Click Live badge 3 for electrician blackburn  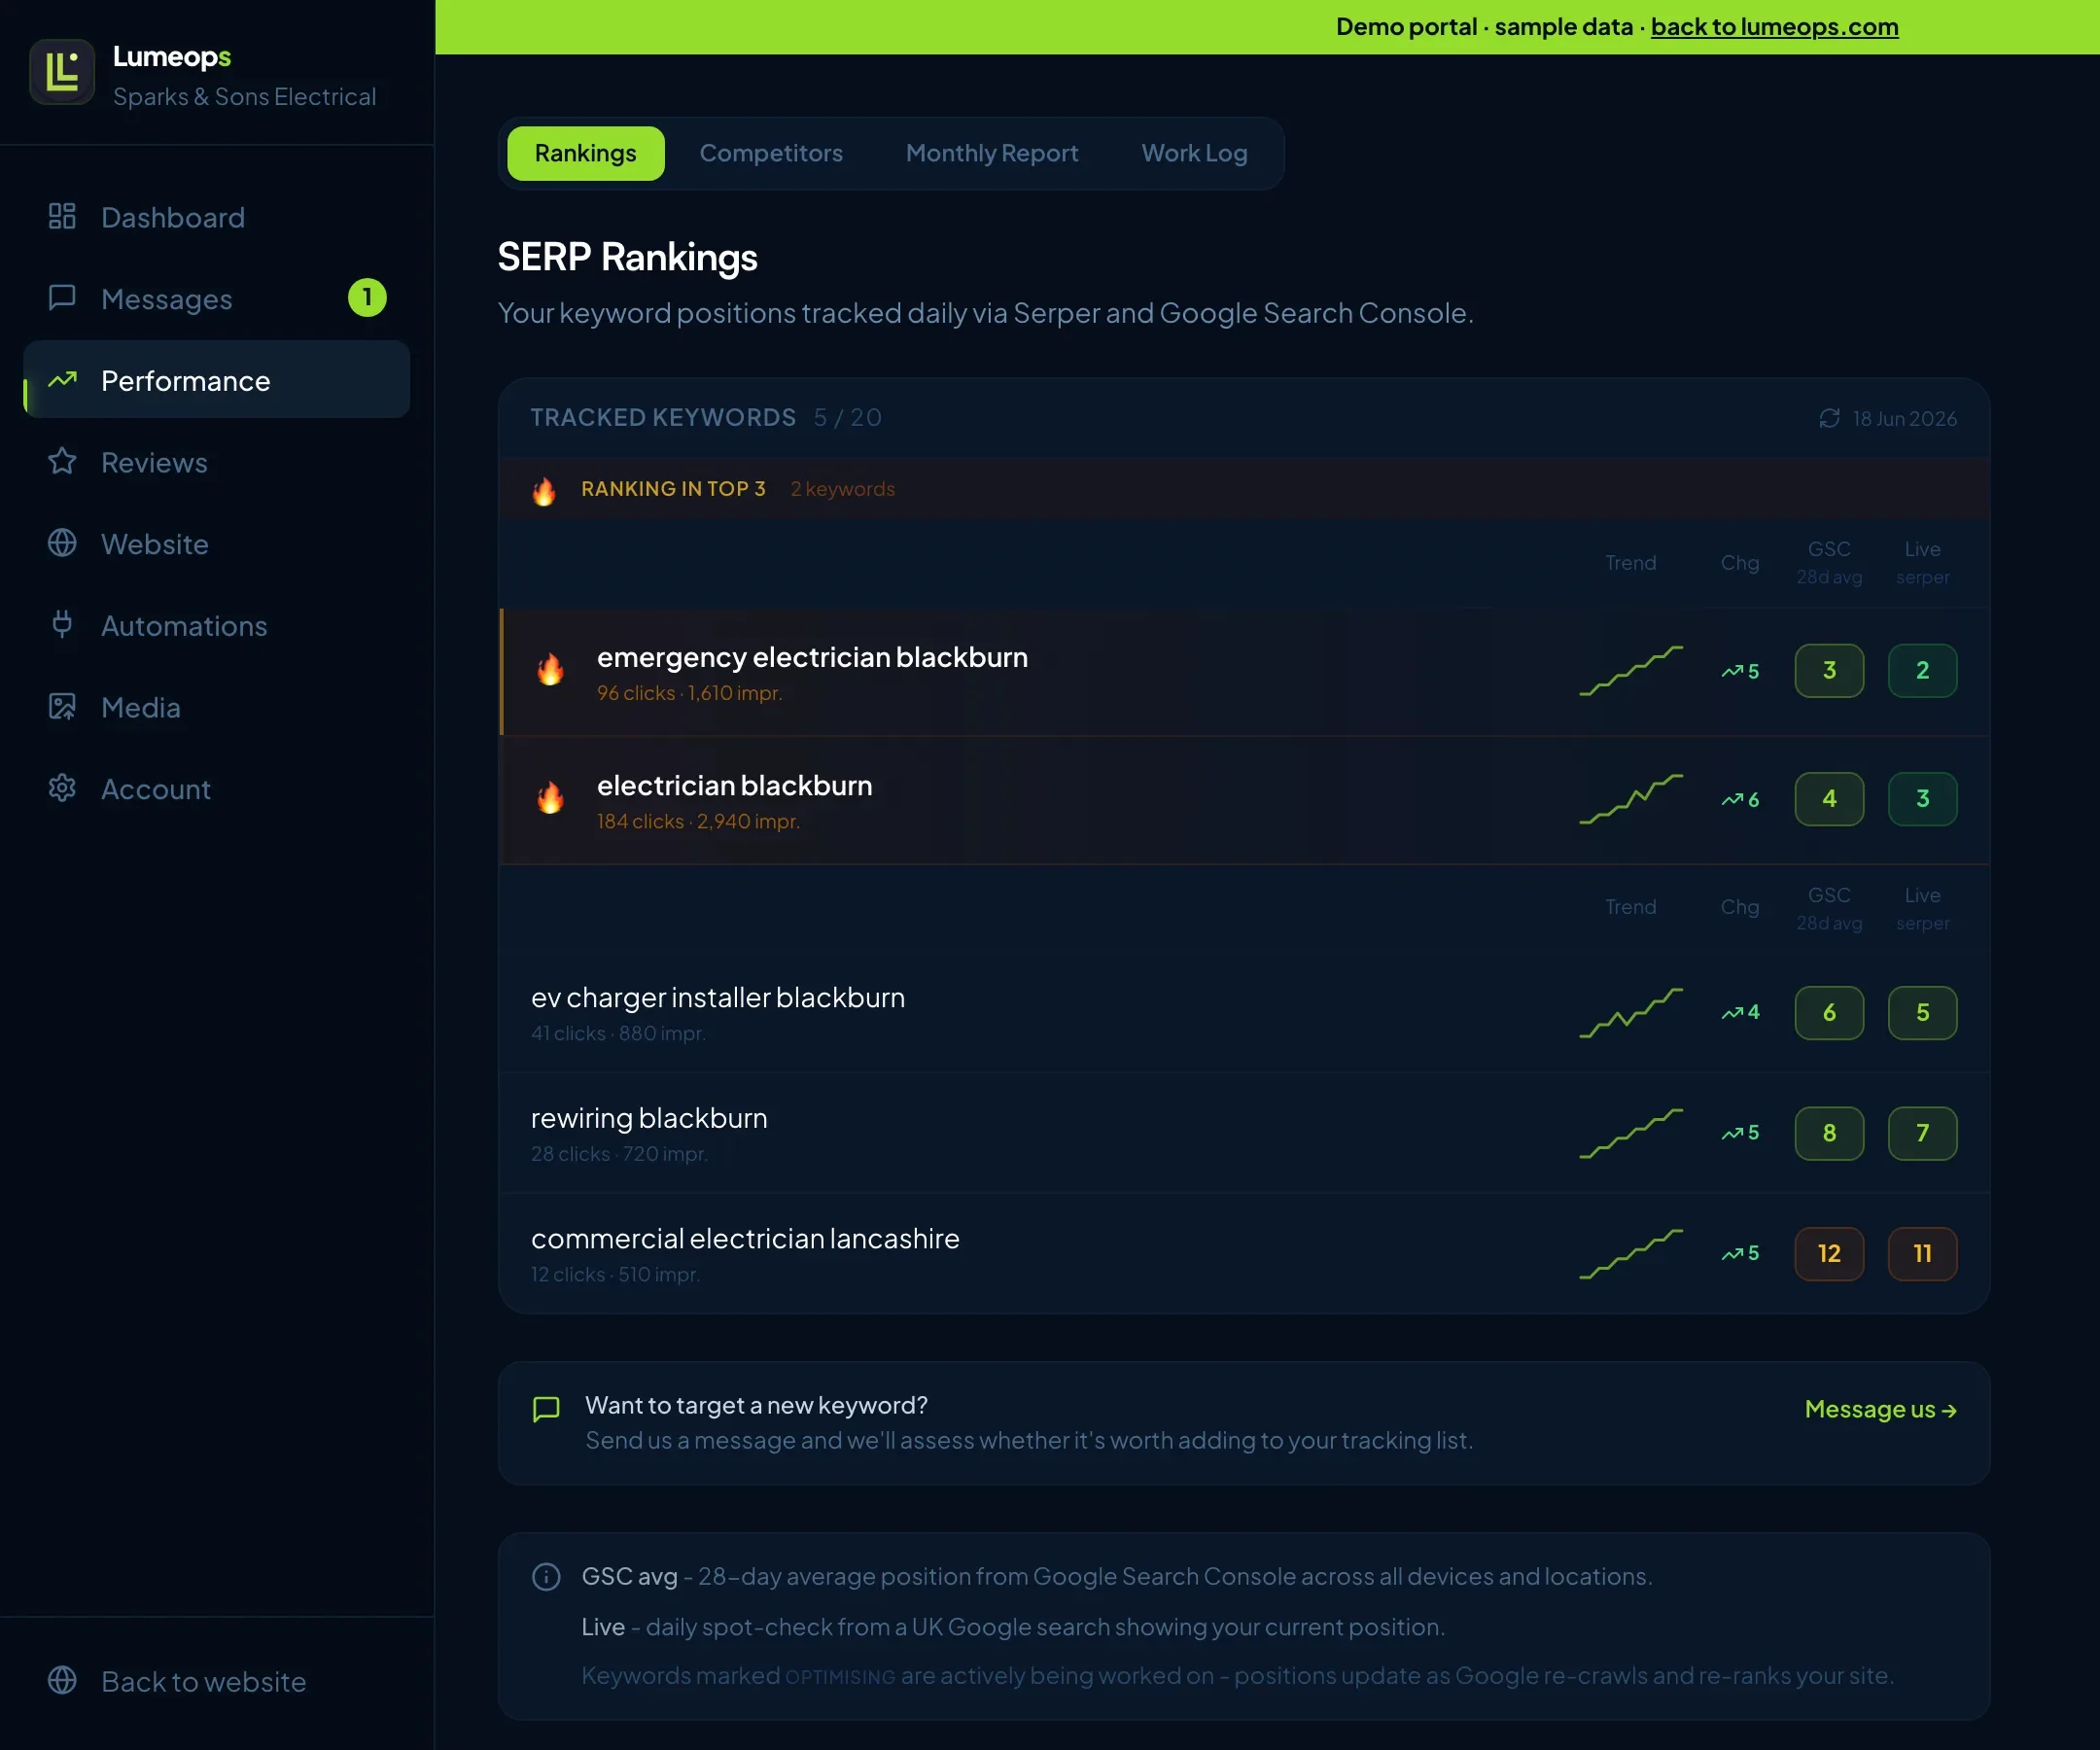point(1922,798)
